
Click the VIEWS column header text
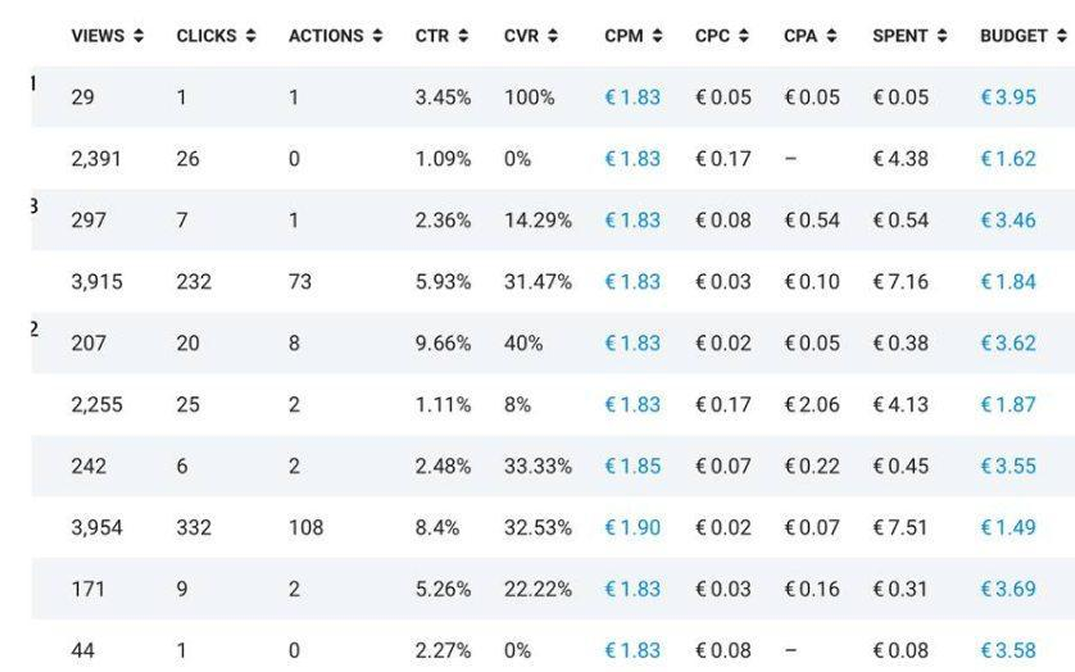pos(97,36)
